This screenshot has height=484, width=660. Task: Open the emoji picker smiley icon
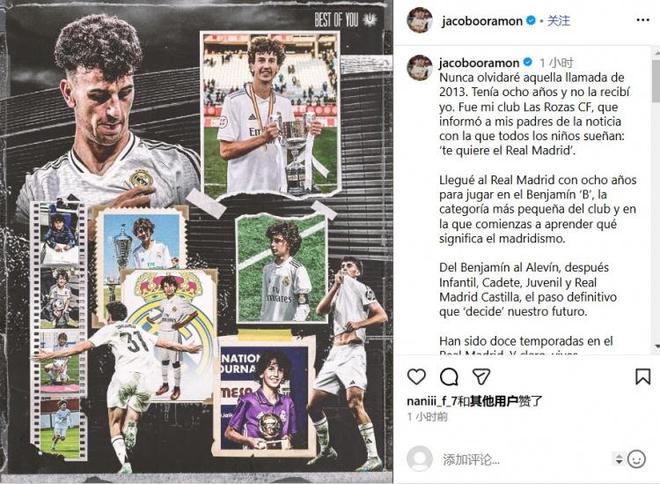[x=636, y=459]
